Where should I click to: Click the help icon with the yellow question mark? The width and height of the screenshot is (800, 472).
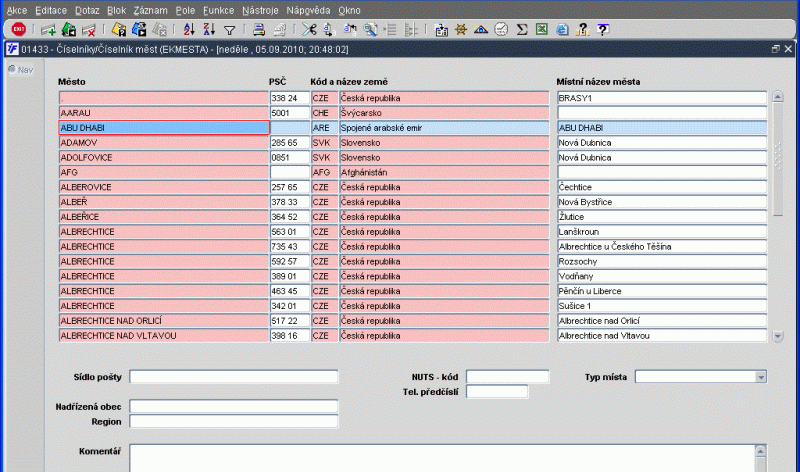point(582,30)
